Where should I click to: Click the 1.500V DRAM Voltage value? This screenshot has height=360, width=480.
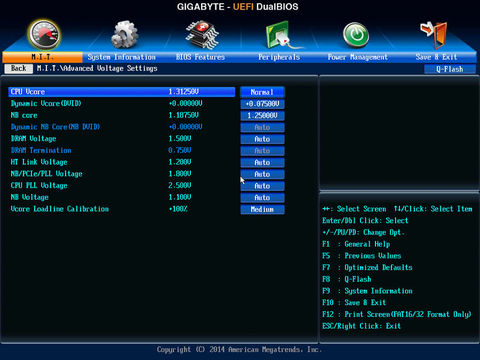(180, 138)
